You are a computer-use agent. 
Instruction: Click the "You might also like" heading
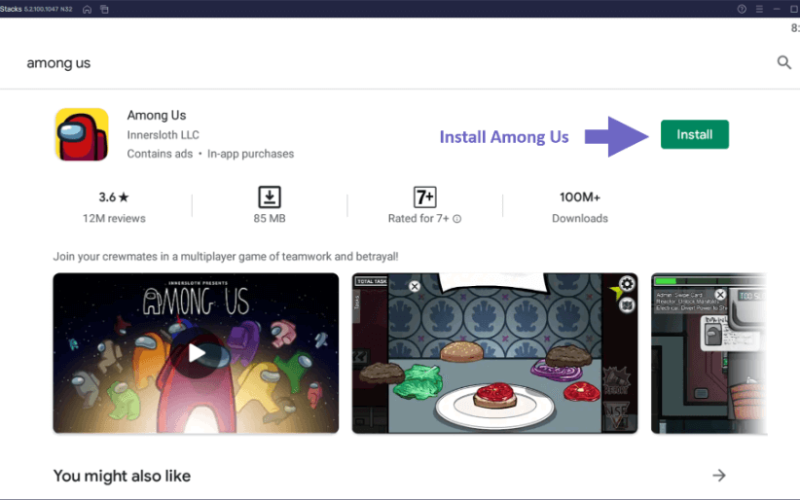[x=122, y=476]
